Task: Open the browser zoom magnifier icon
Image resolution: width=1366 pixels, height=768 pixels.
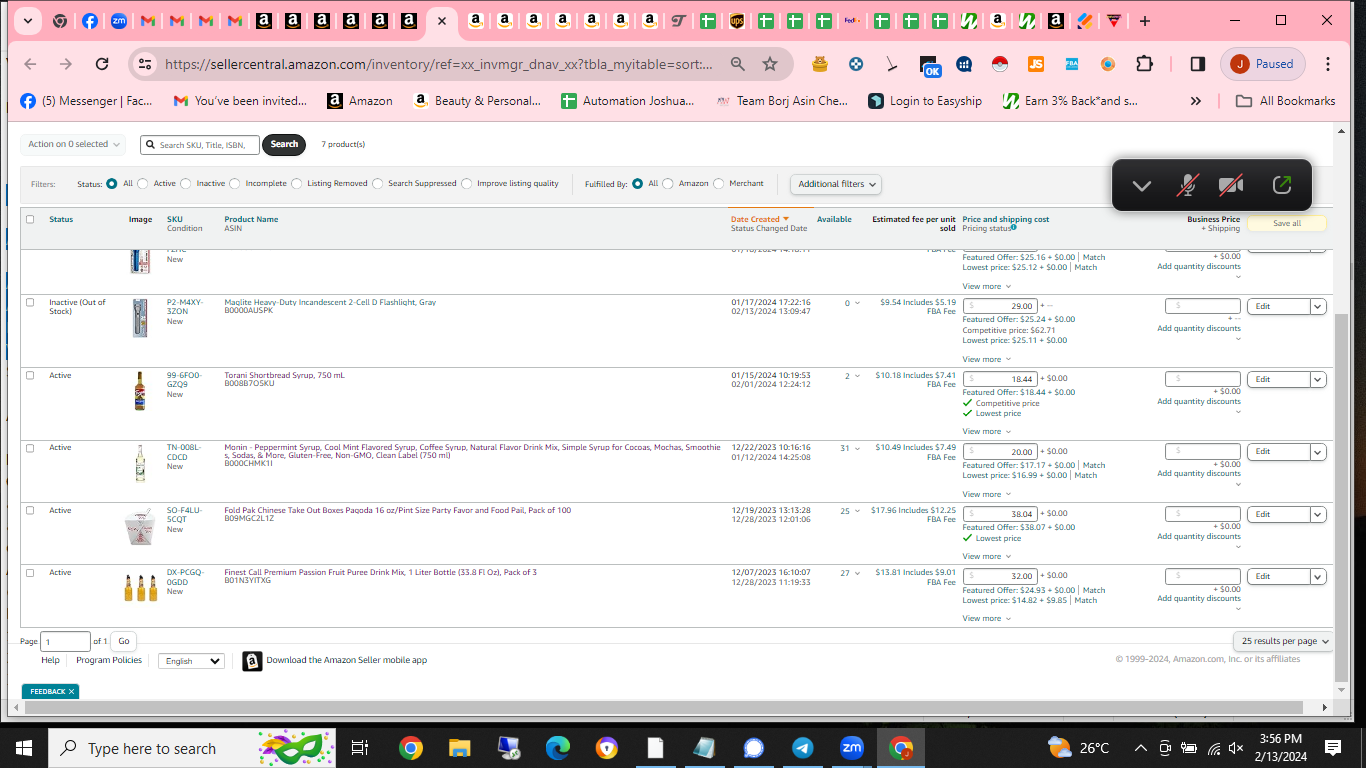Action: (738, 64)
